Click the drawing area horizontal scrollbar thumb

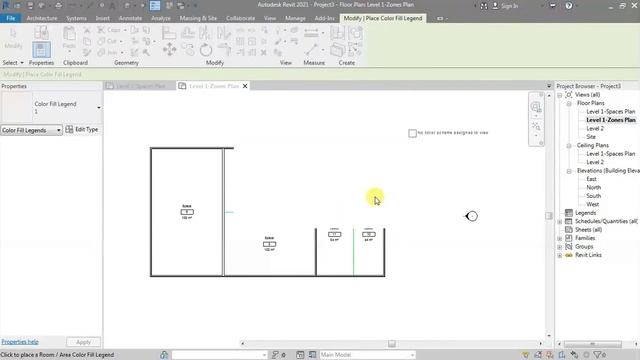(392, 344)
